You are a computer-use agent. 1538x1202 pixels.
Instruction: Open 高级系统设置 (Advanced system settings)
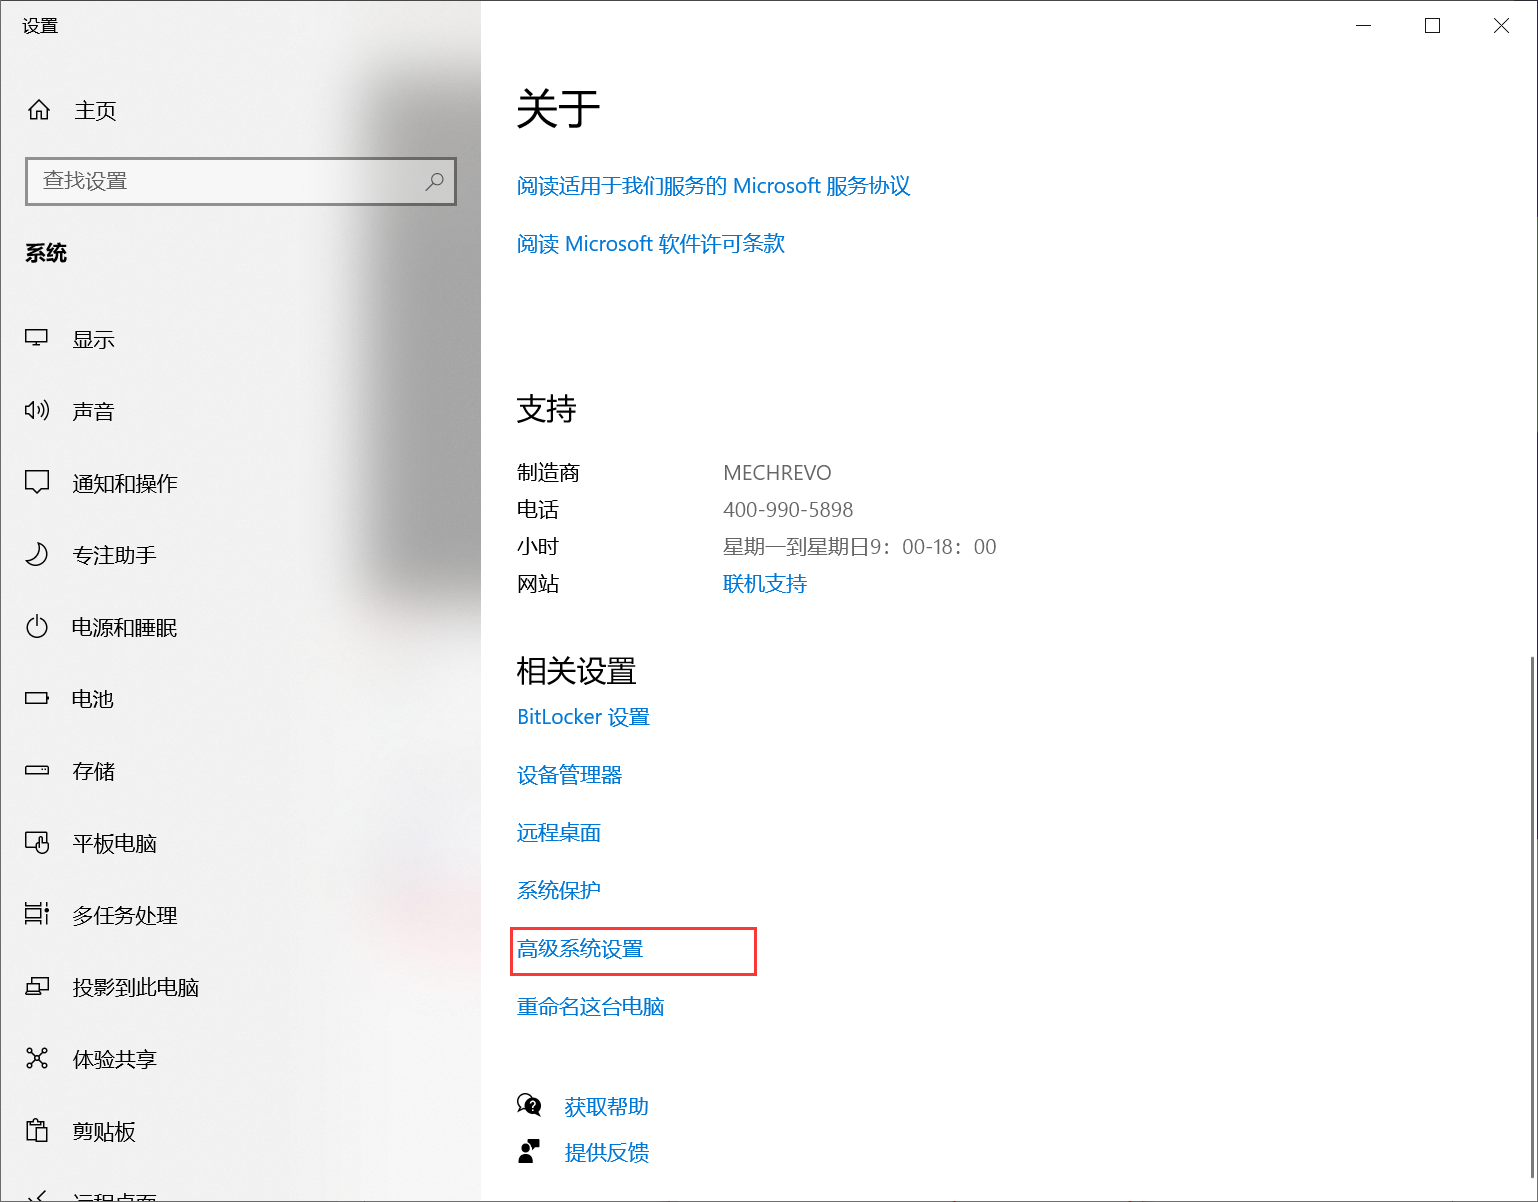click(x=580, y=950)
